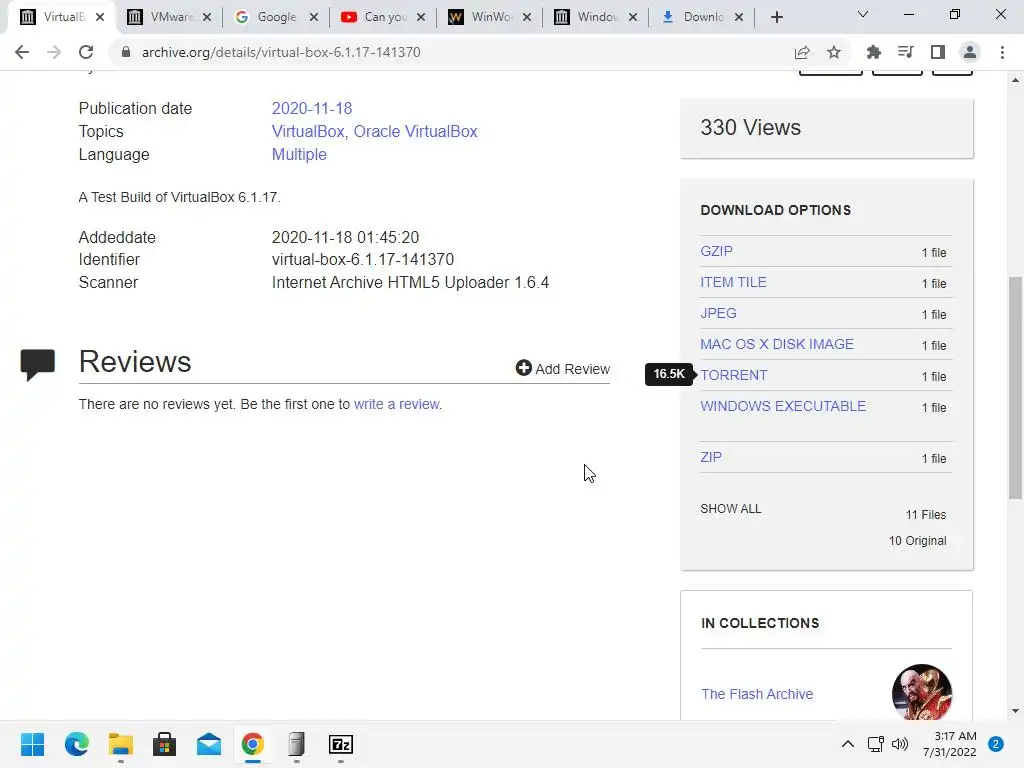Click Add Review button

[562, 368]
